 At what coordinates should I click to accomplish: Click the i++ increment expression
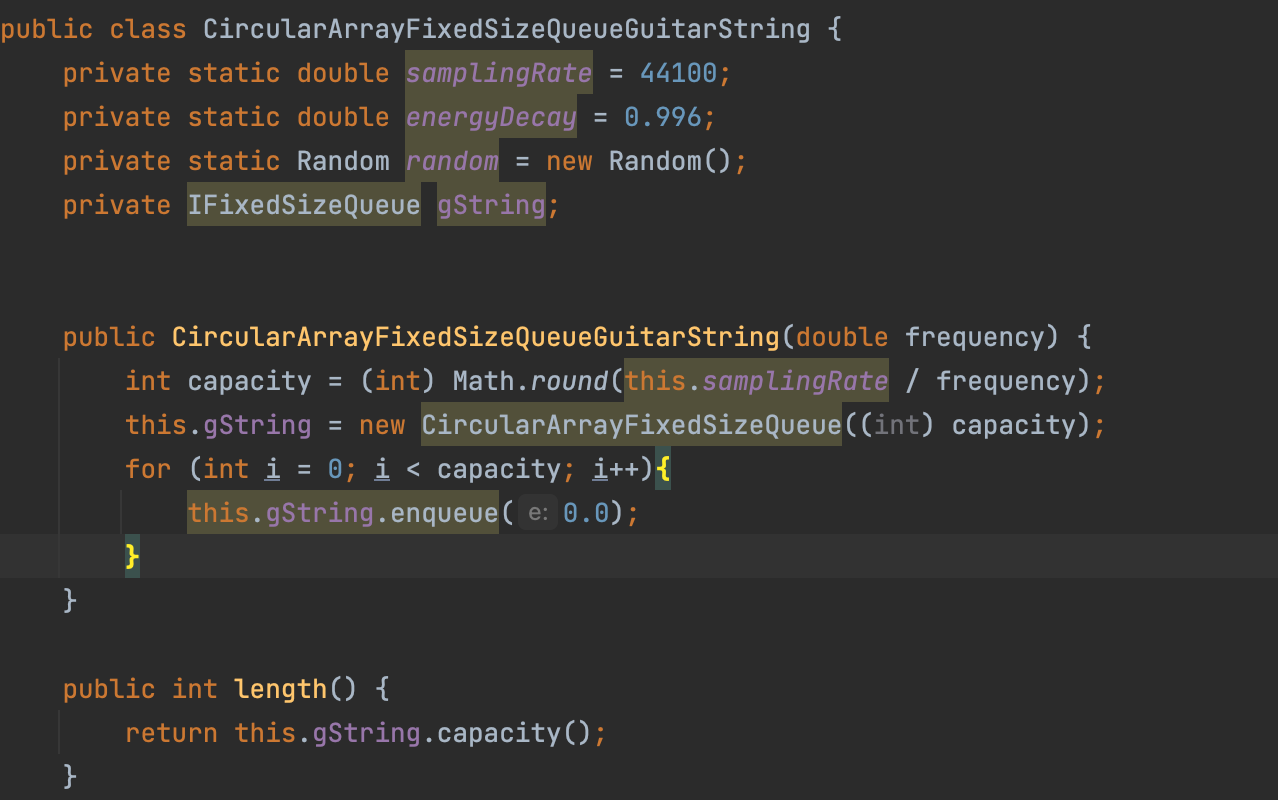pyautogui.click(x=615, y=469)
